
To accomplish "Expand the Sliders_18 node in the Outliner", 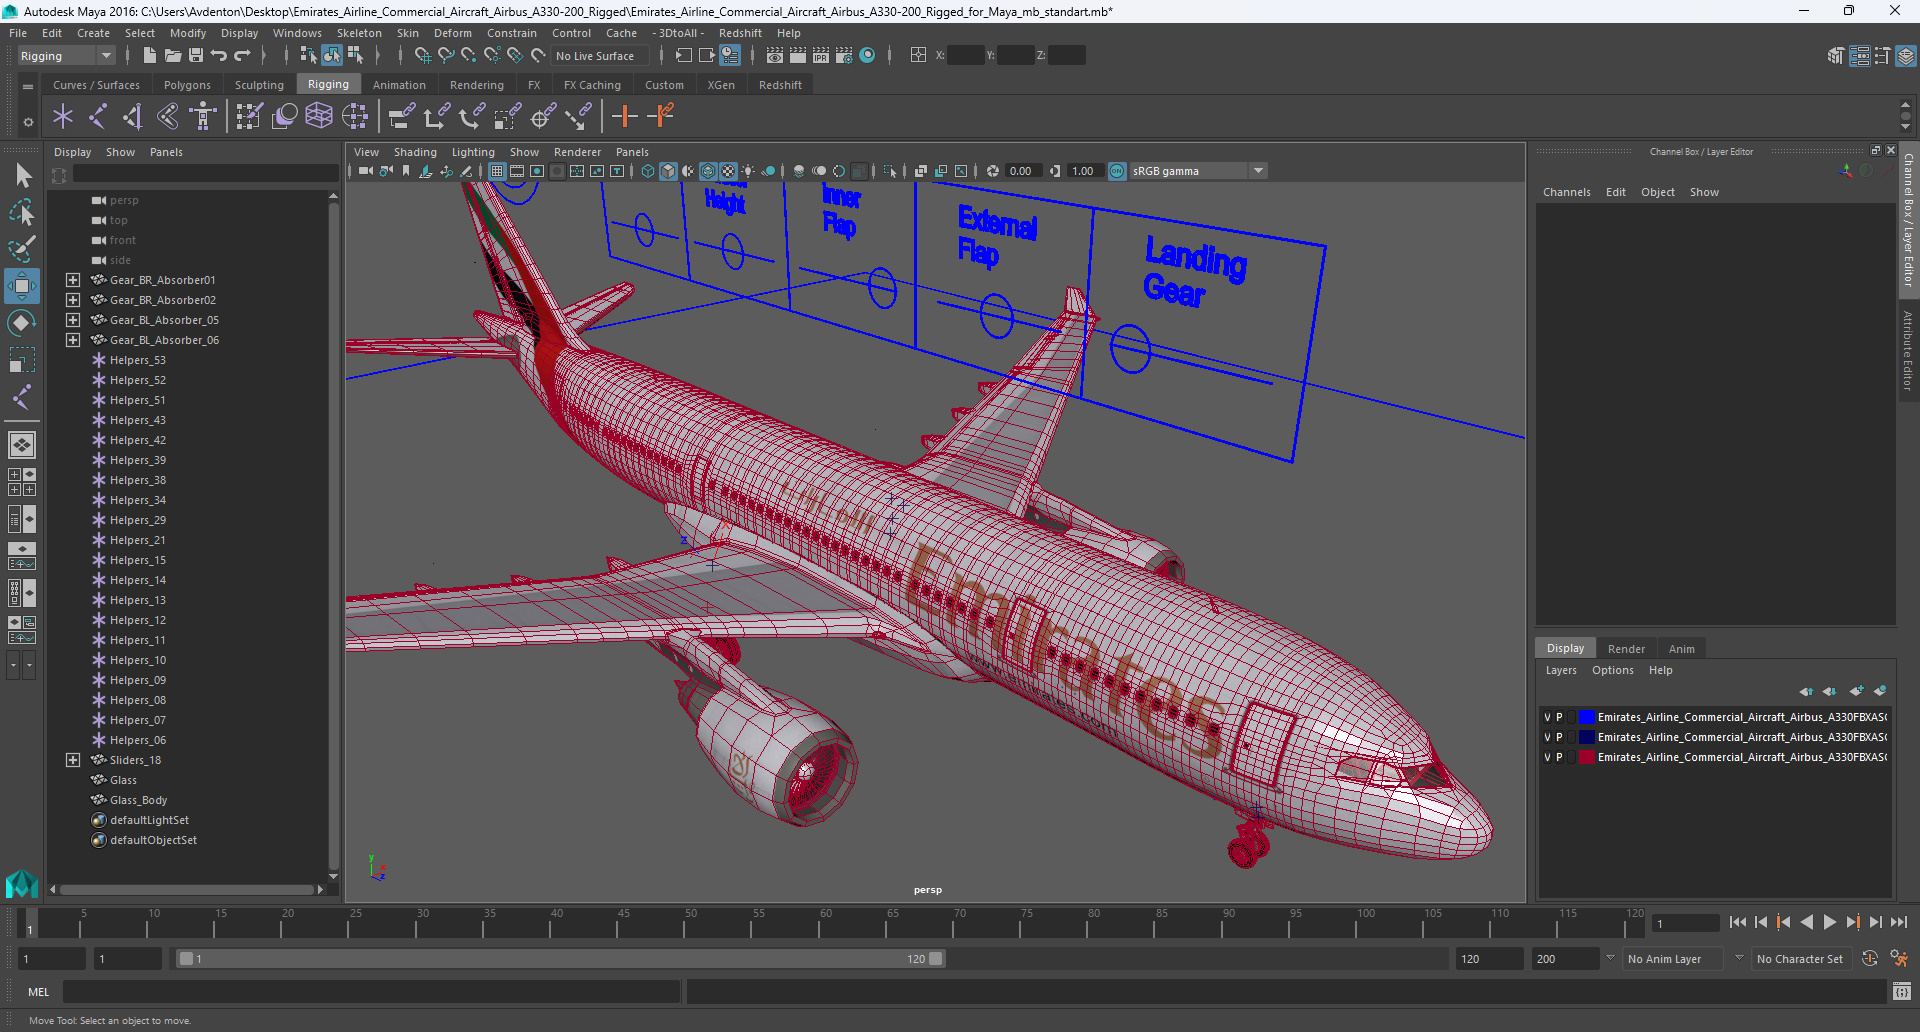I will coord(73,760).
